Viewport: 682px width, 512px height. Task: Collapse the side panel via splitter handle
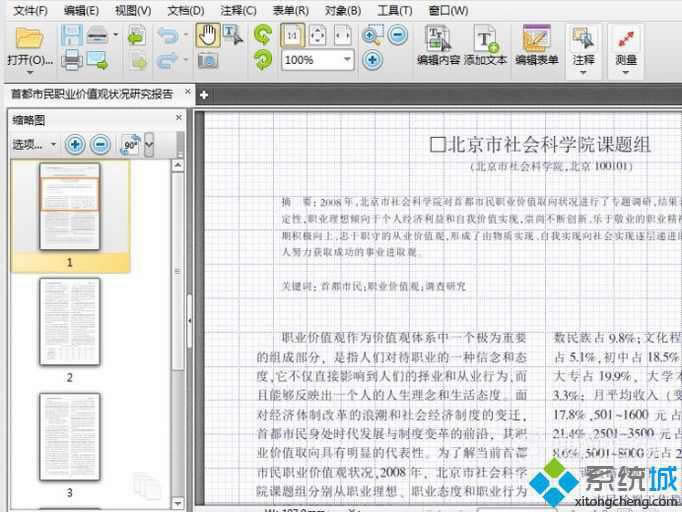click(x=190, y=321)
